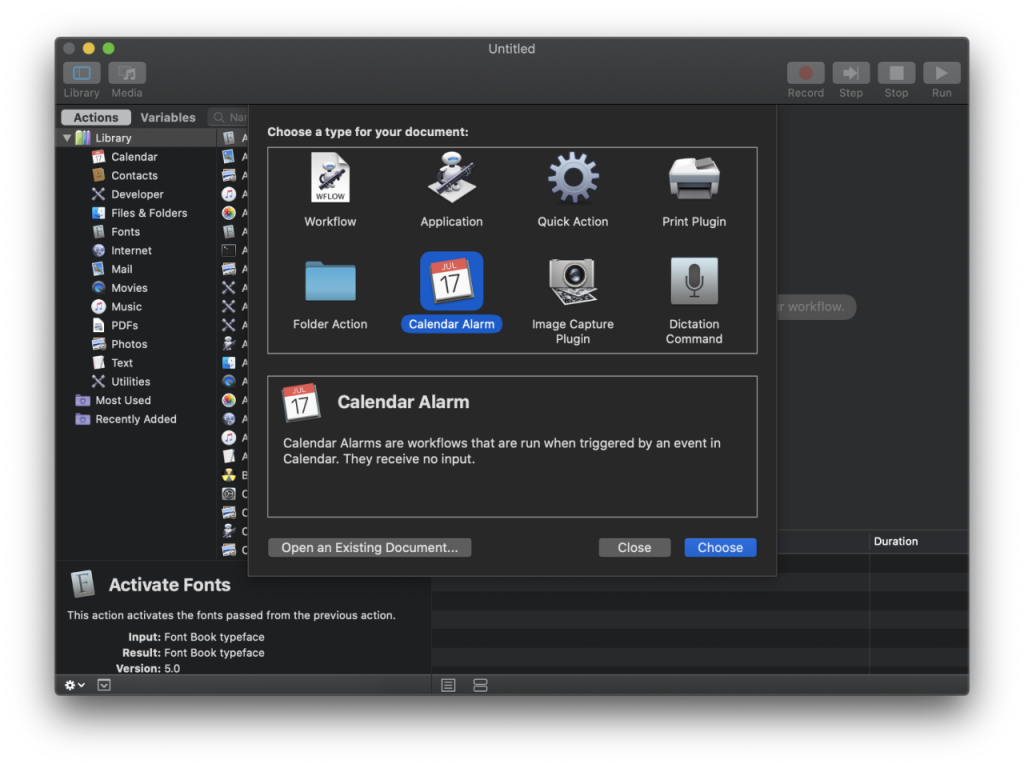The width and height of the screenshot is (1024, 768).
Task: Click the Stop toolbar button
Action: pos(896,73)
